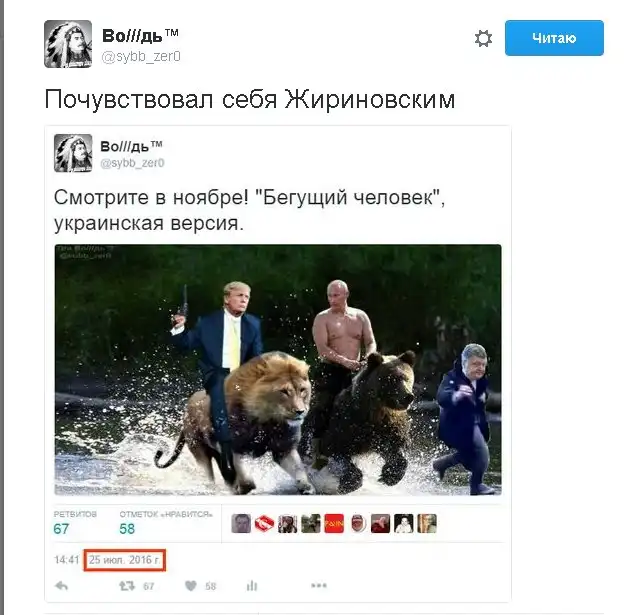This screenshot has width=624, height=615.
Task: Open the @sybb_zer0 handle at top
Action: (141, 57)
